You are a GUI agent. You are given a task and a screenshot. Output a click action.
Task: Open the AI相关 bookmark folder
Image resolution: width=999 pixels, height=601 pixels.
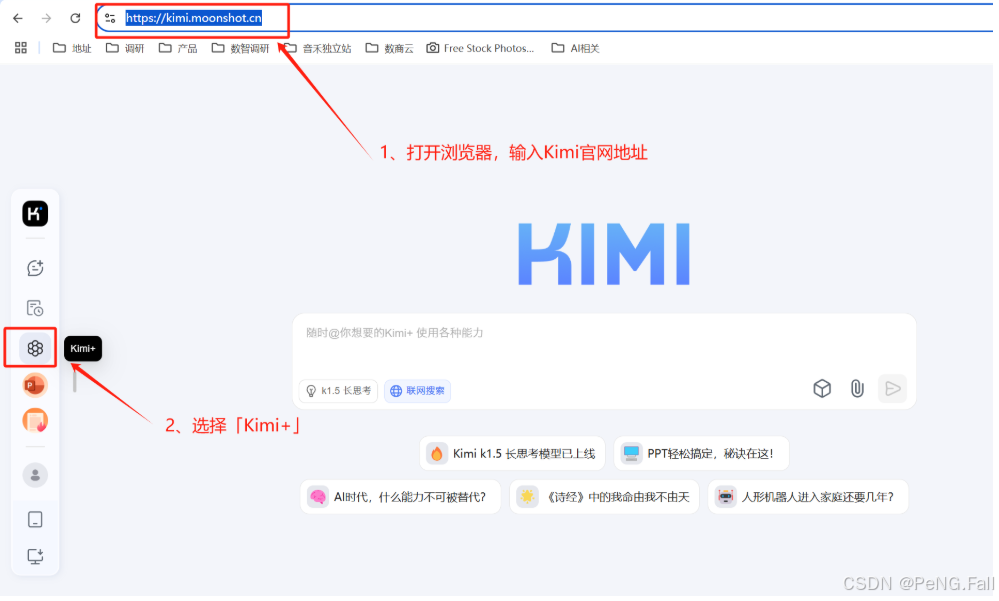click(575, 48)
